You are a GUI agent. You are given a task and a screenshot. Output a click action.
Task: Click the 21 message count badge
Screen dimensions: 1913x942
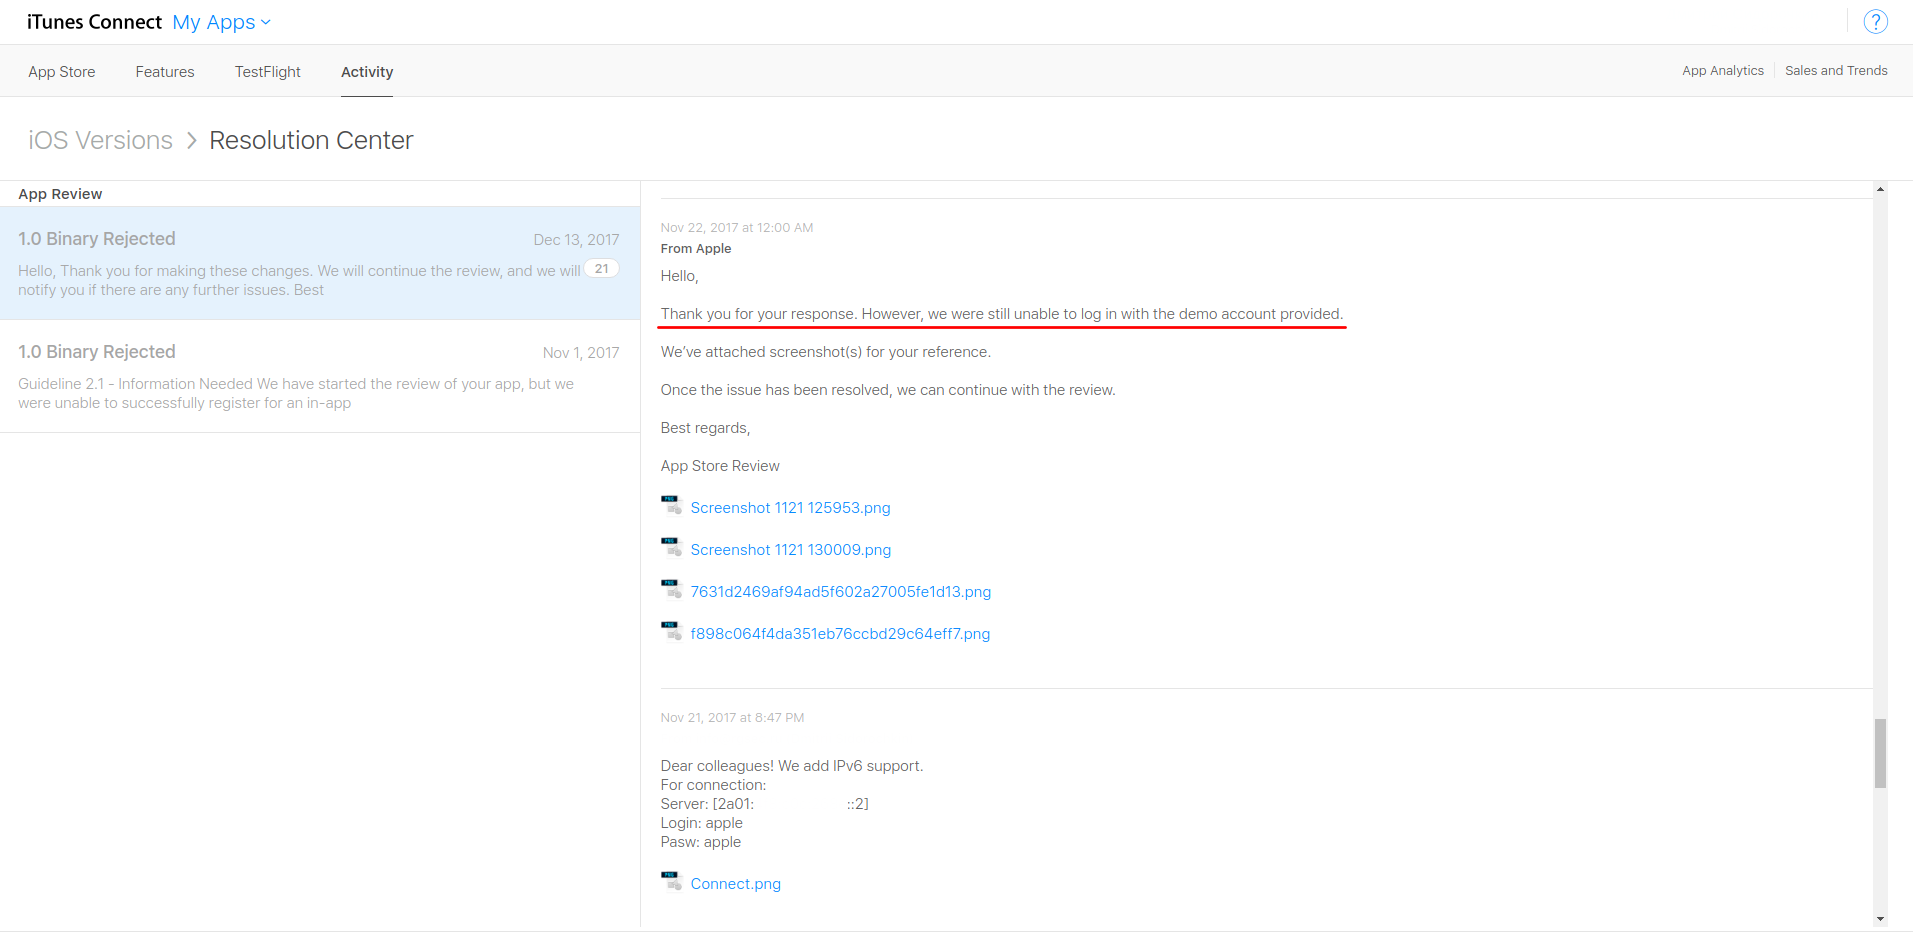(601, 268)
